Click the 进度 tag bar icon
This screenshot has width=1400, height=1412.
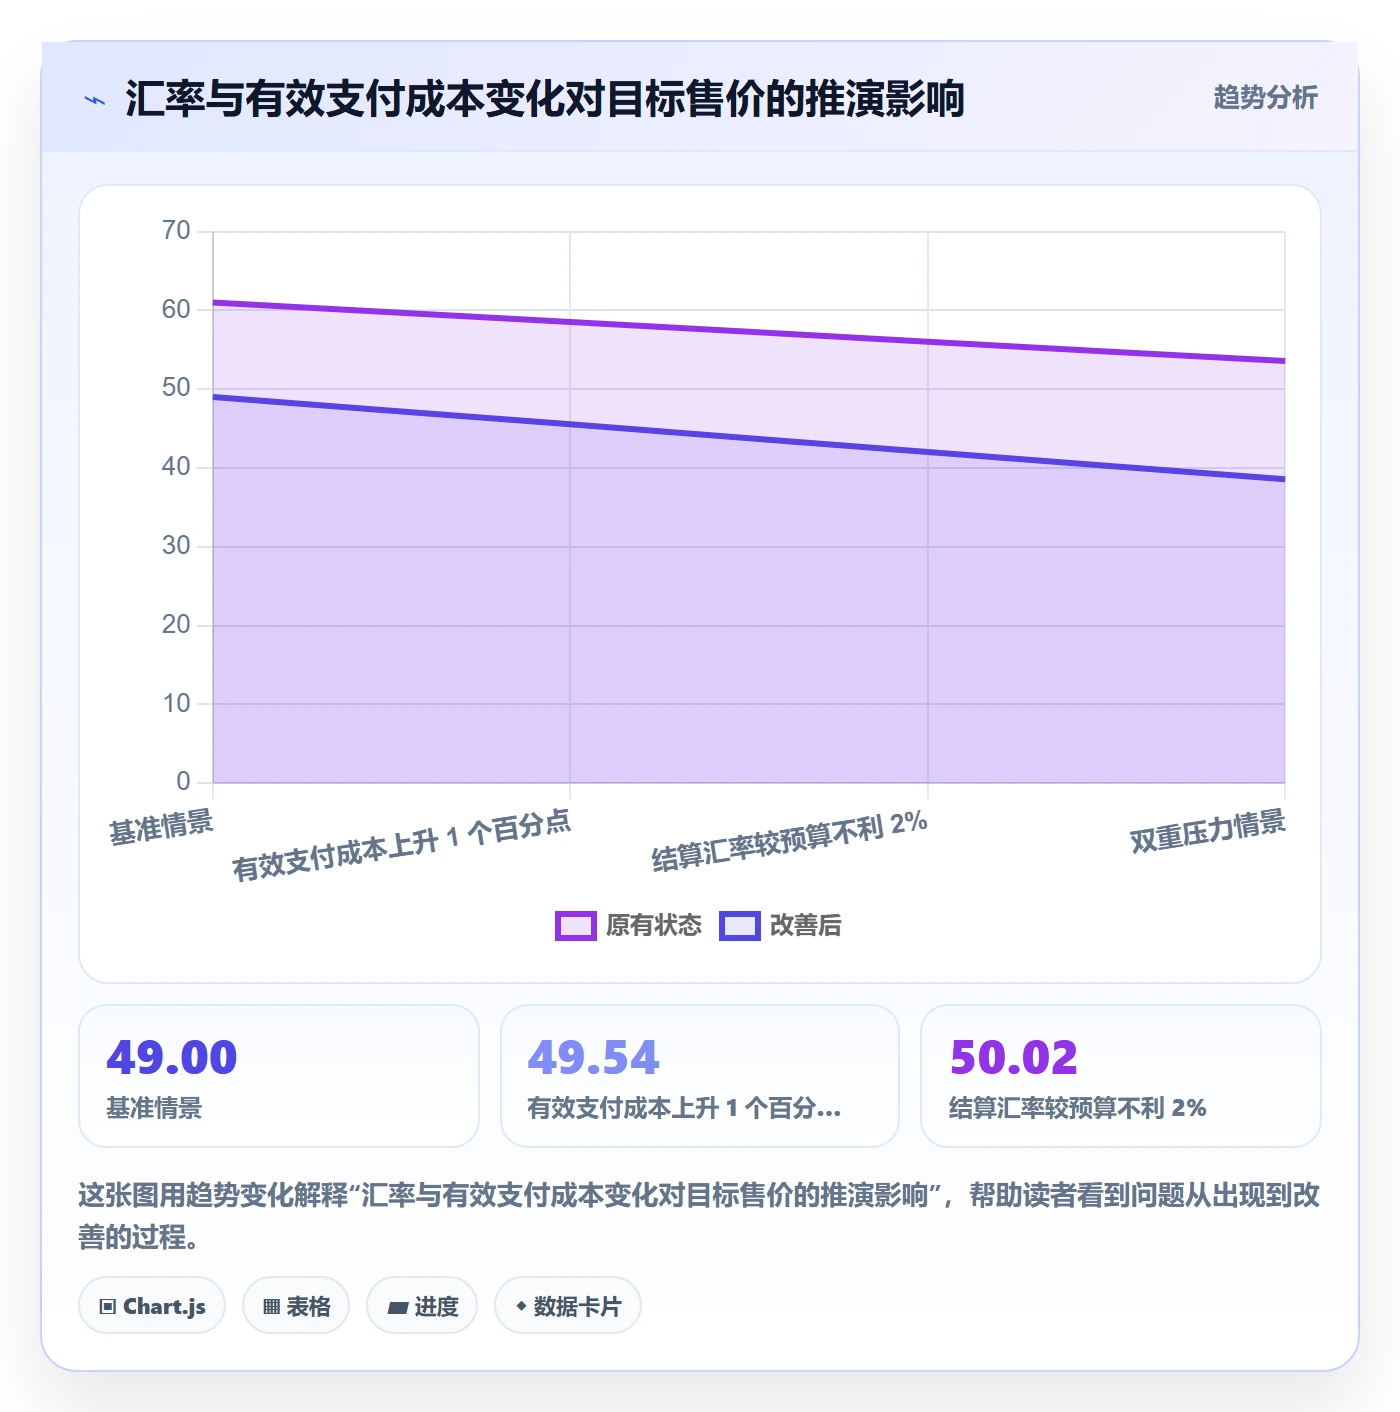tap(397, 1307)
